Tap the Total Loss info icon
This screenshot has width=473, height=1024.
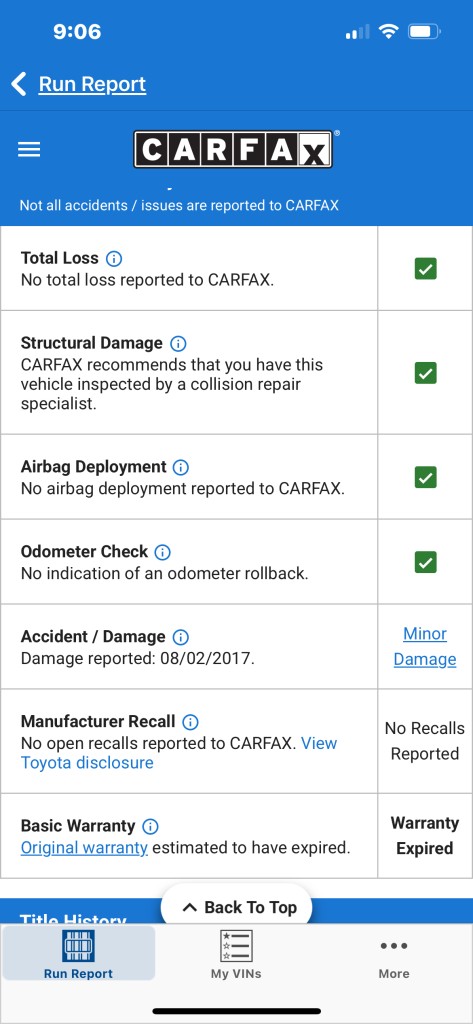[114, 258]
